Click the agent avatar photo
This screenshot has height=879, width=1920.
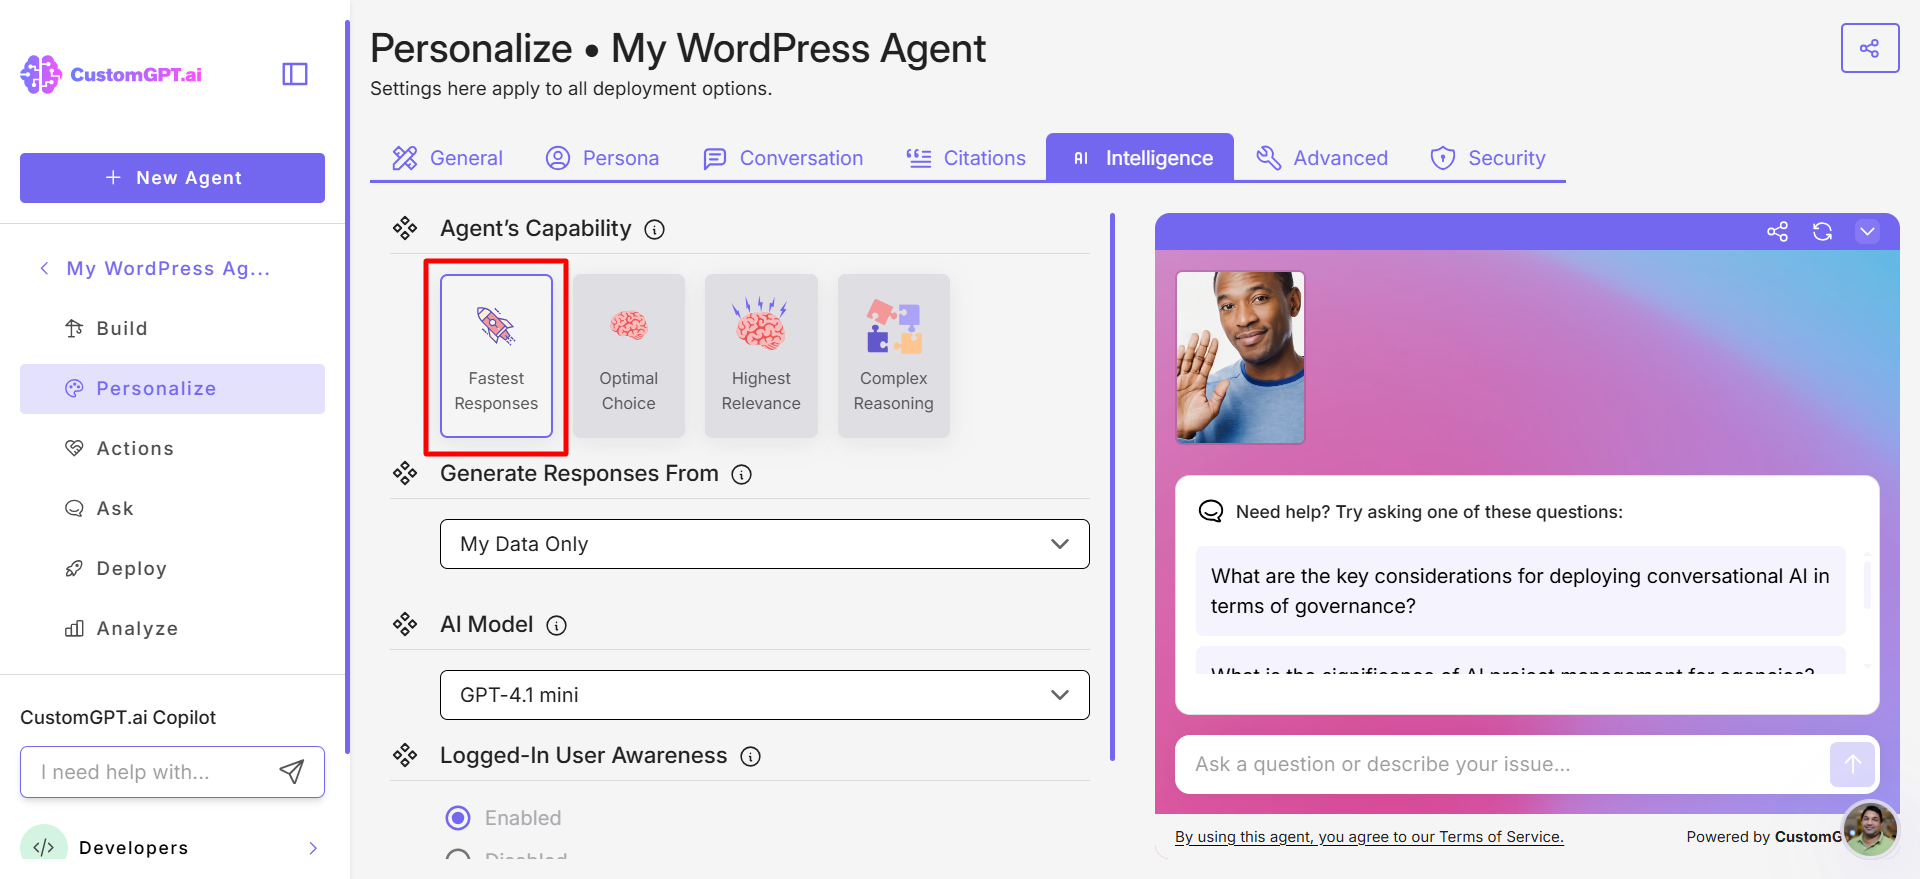[x=1240, y=357]
